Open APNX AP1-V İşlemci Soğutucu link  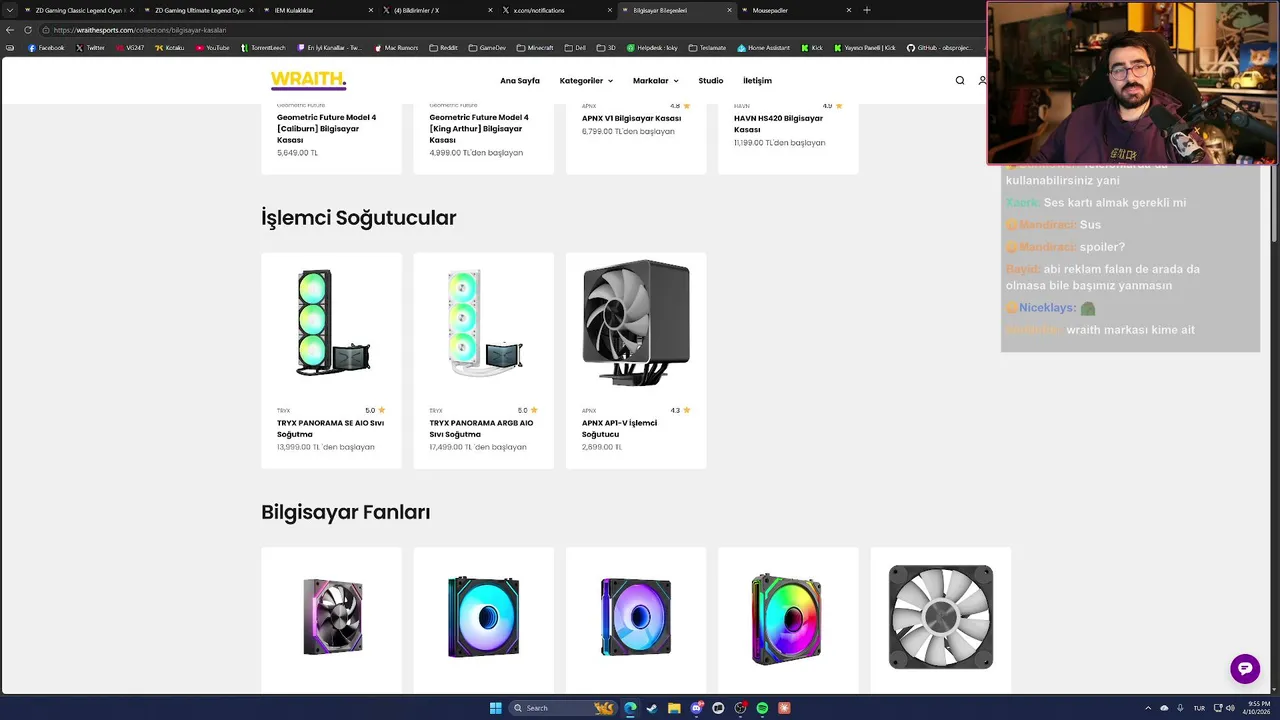619,428
